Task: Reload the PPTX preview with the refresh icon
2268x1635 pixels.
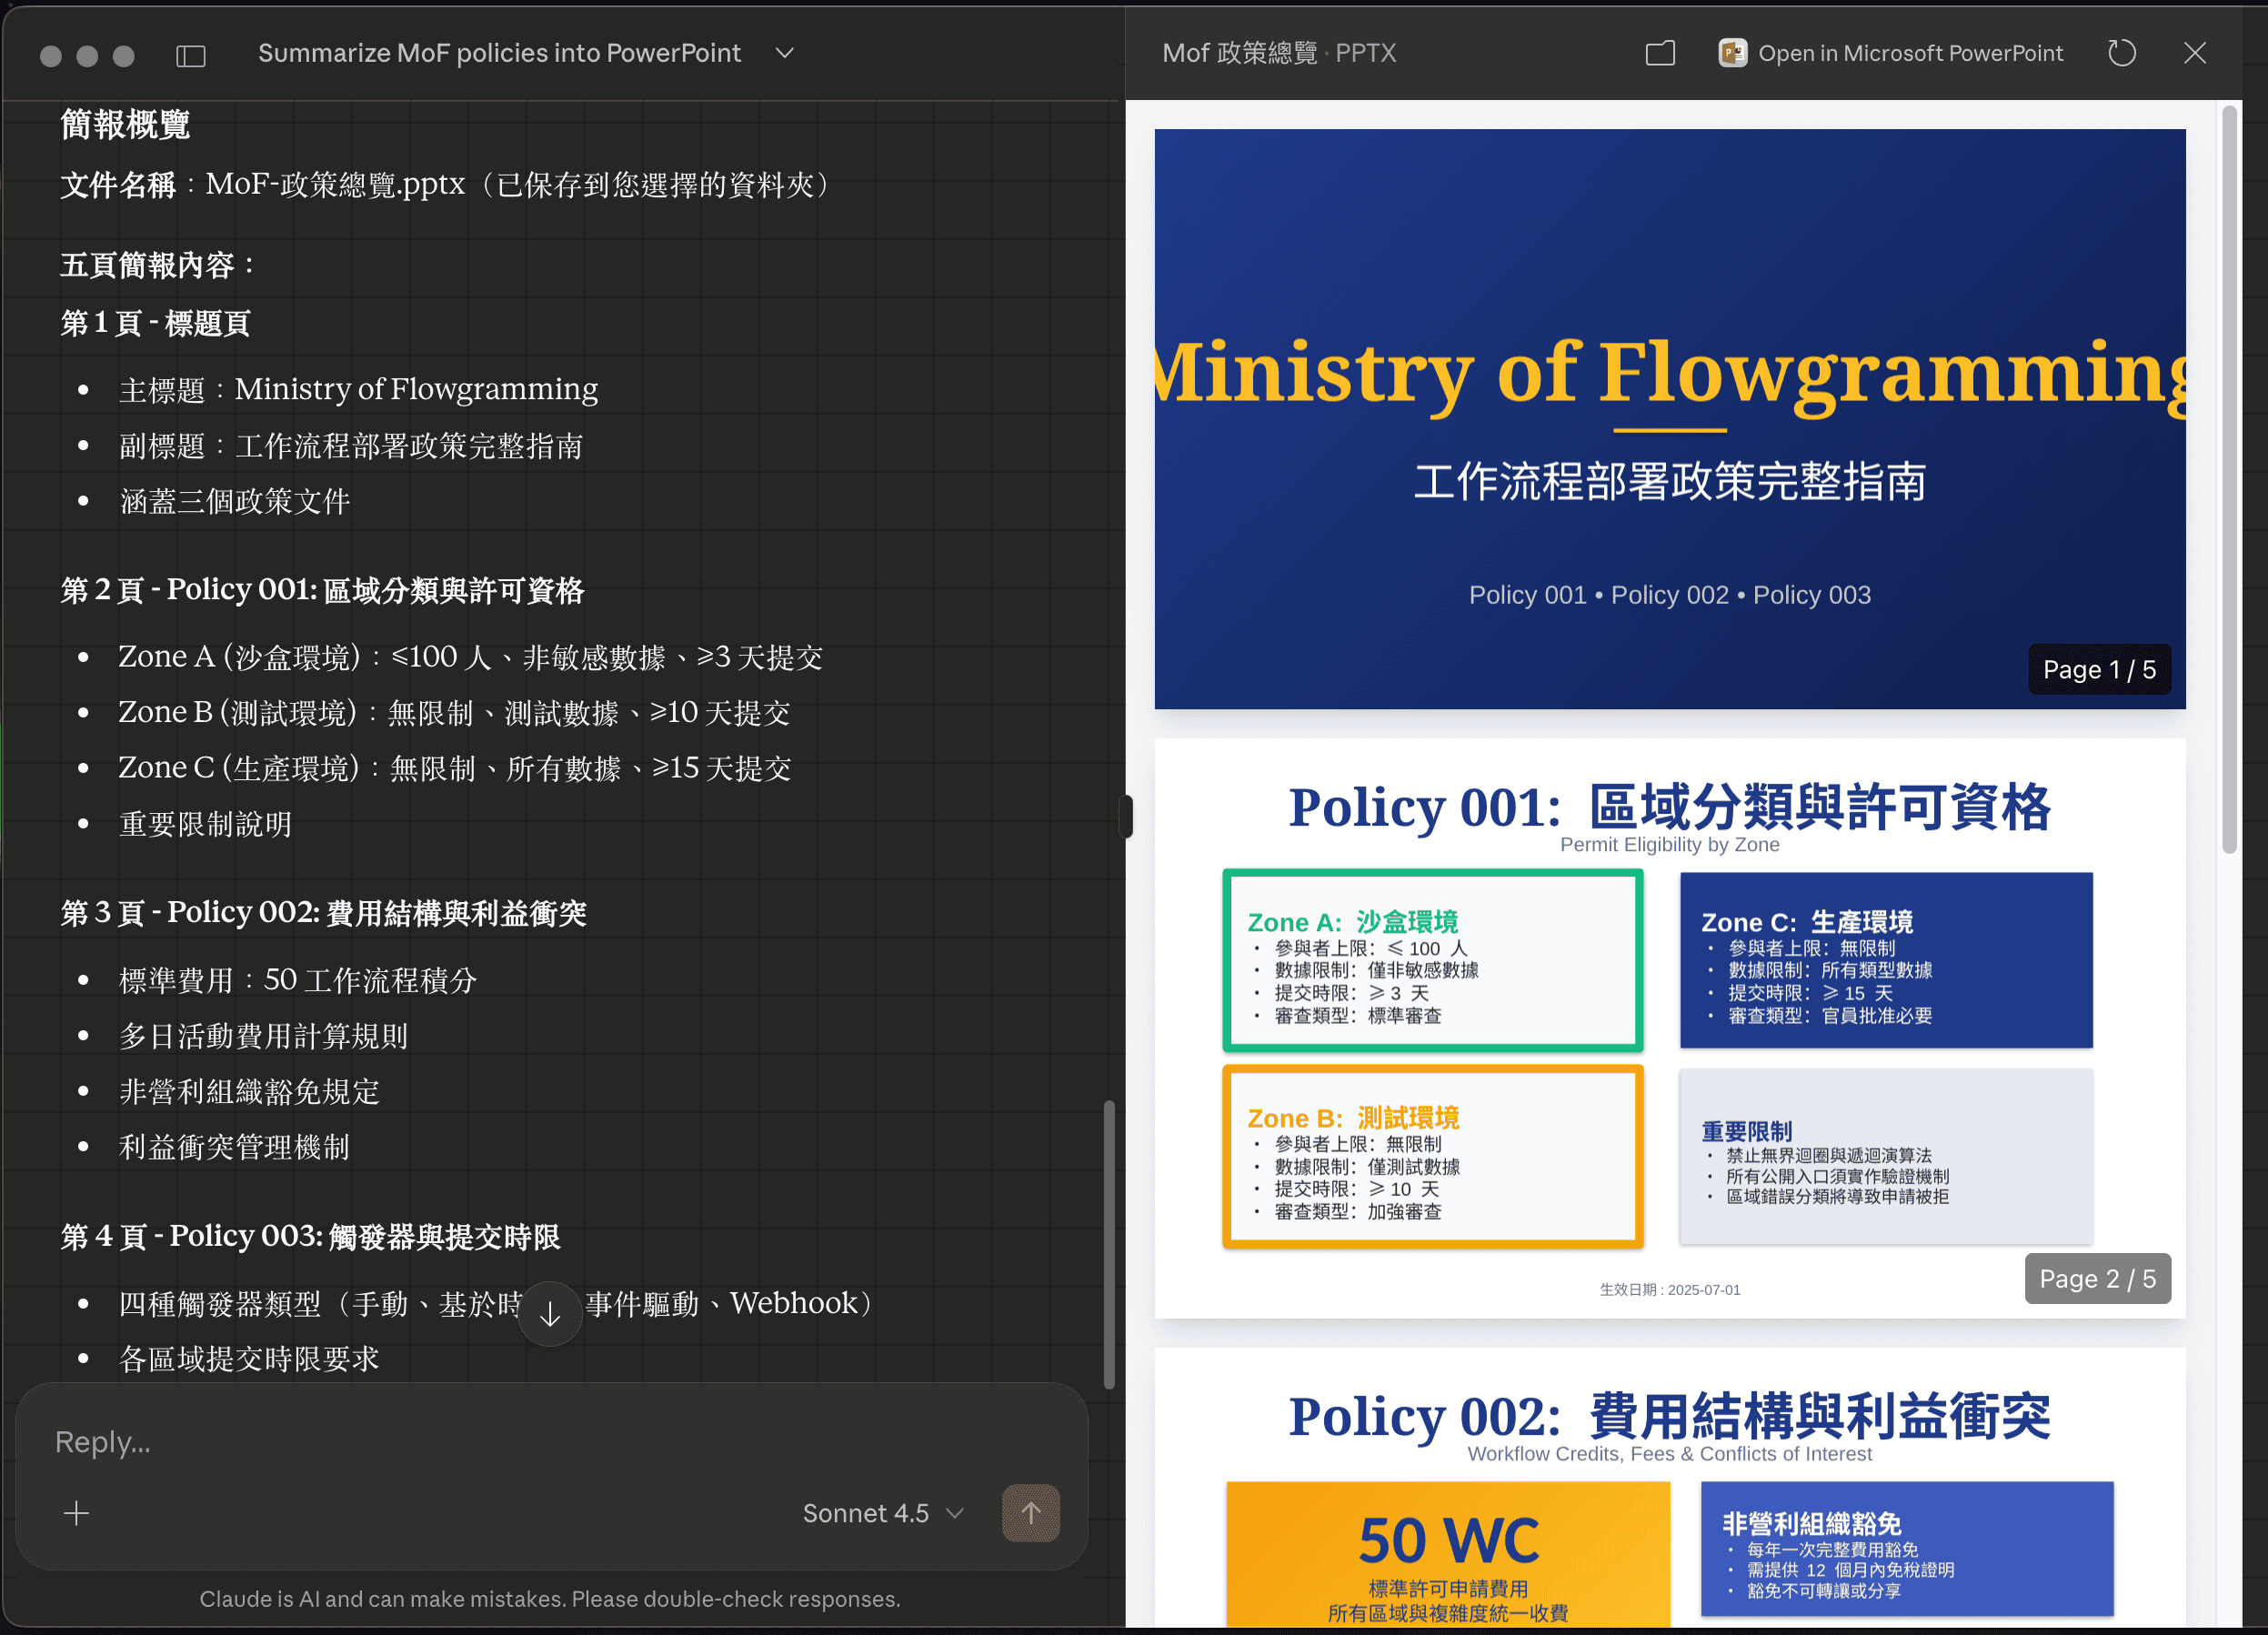Action: (2122, 53)
